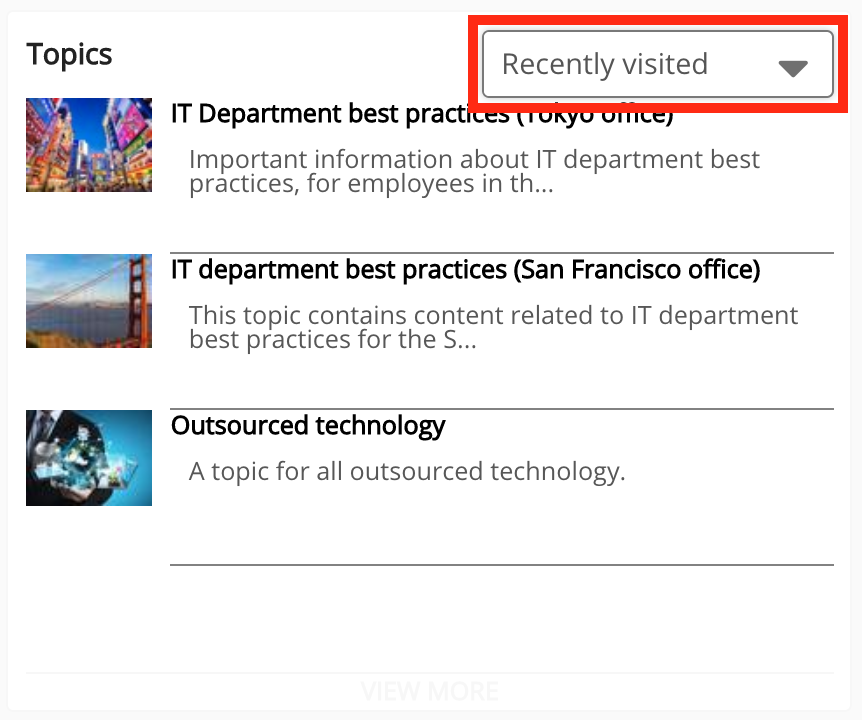Image resolution: width=862 pixels, height=720 pixels.
Task: Click the 'Recently visited' text label
Action: [x=604, y=64]
